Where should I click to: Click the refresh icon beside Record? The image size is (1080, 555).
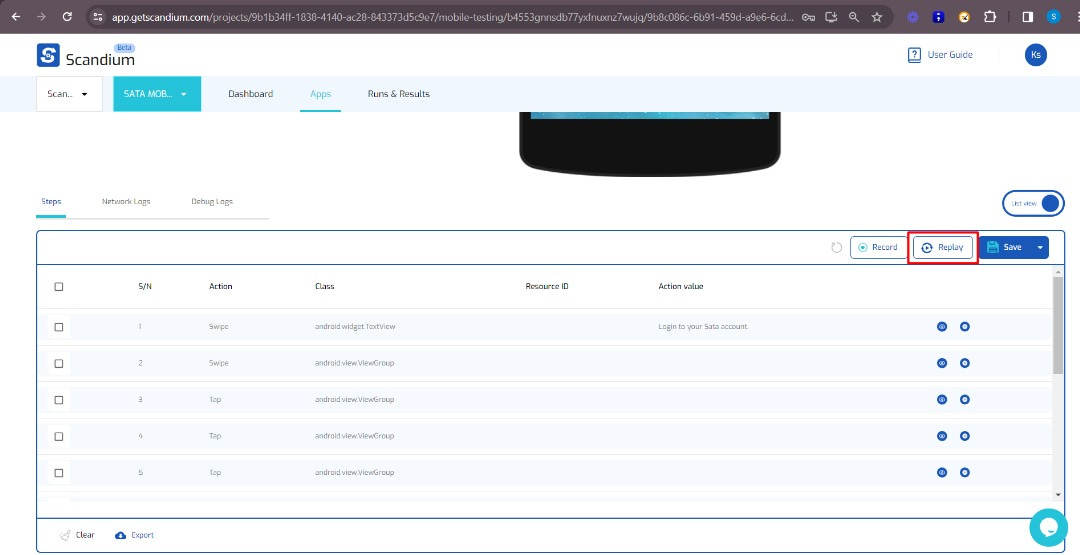coord(836,247)
